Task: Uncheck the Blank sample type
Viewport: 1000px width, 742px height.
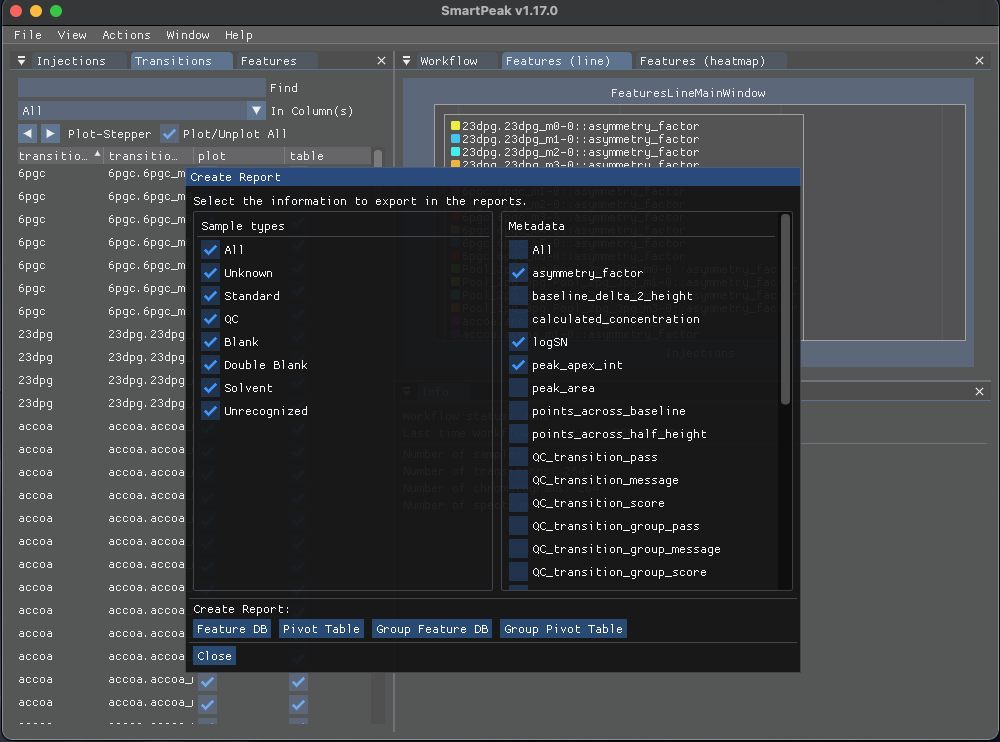Action: (x=210, y=342)
